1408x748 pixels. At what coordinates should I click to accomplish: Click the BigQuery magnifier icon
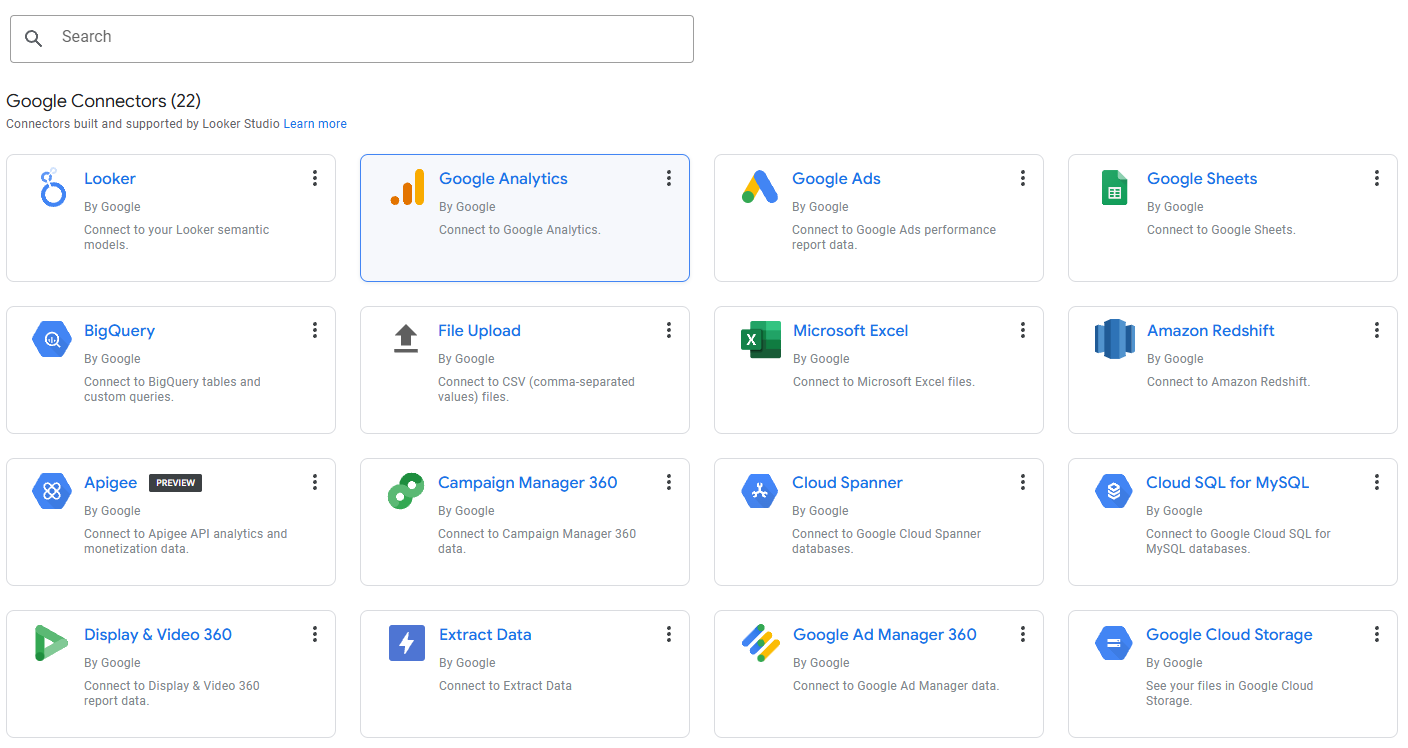coord(52,339)
